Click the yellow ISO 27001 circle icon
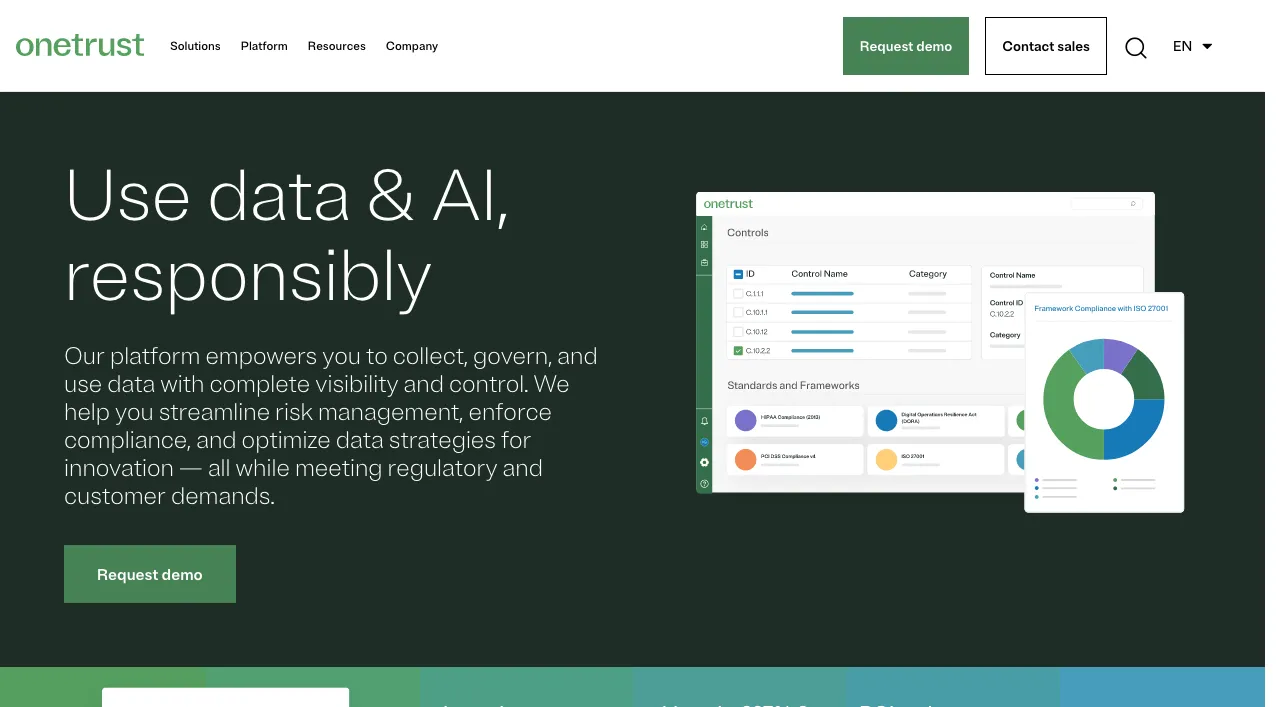Image resolution: width=1280 pixels, height=707 pixels. click(x=886, y=460)
